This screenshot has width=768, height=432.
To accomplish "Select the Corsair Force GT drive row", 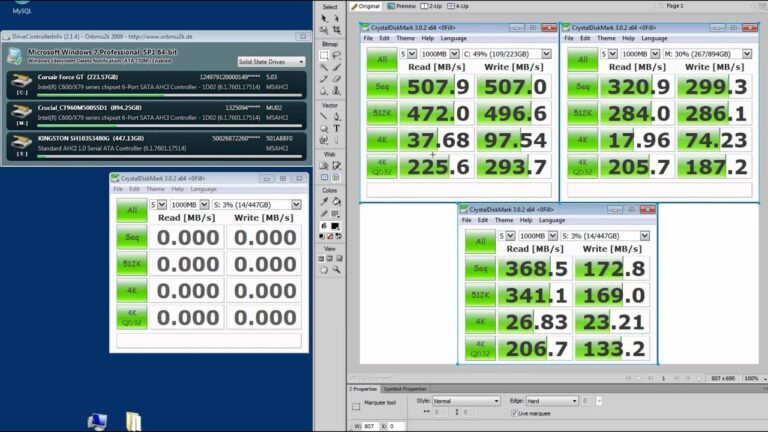I will [157, 84].
